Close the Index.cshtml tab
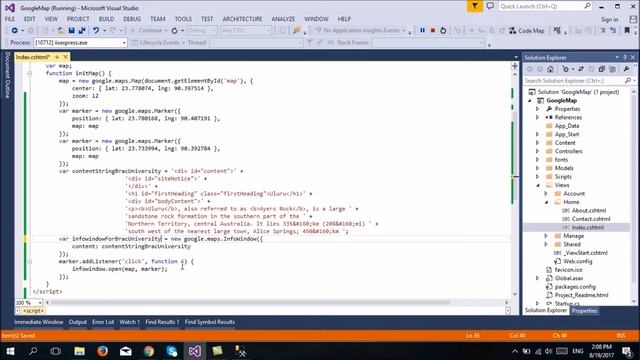 (65, 57)
